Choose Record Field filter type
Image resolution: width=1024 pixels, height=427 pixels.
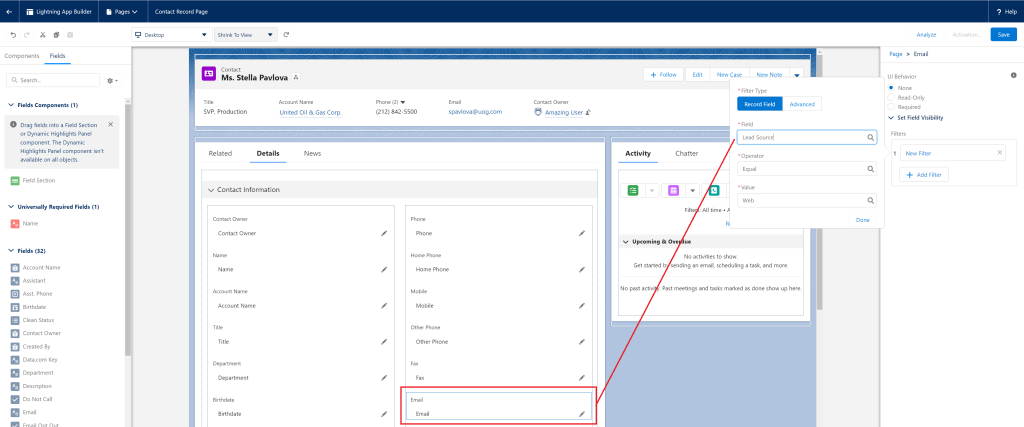(760, 104)
